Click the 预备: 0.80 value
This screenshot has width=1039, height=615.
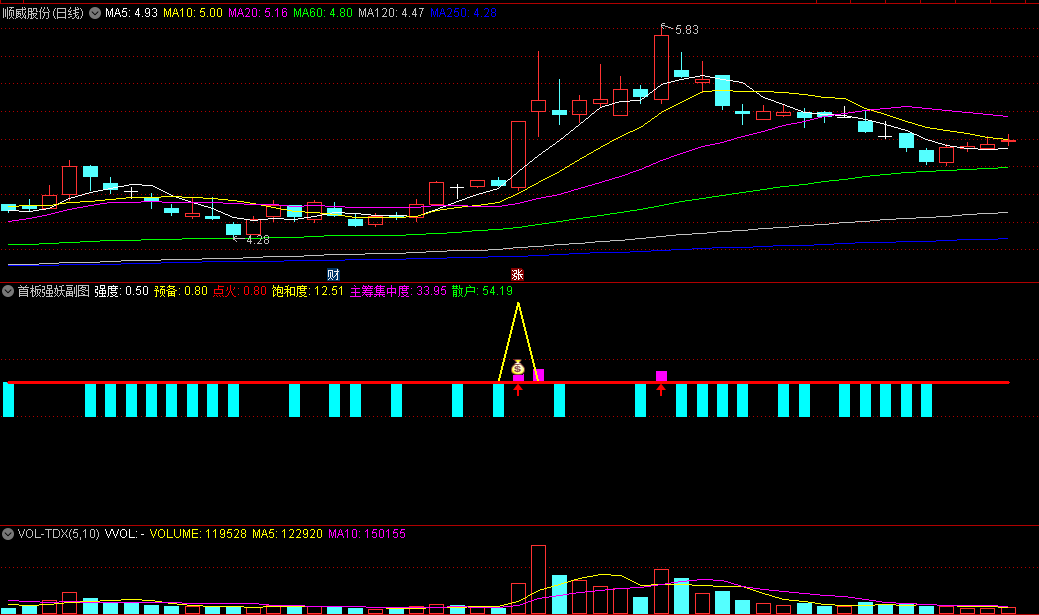pyautogui.click(x=181, y=291)
